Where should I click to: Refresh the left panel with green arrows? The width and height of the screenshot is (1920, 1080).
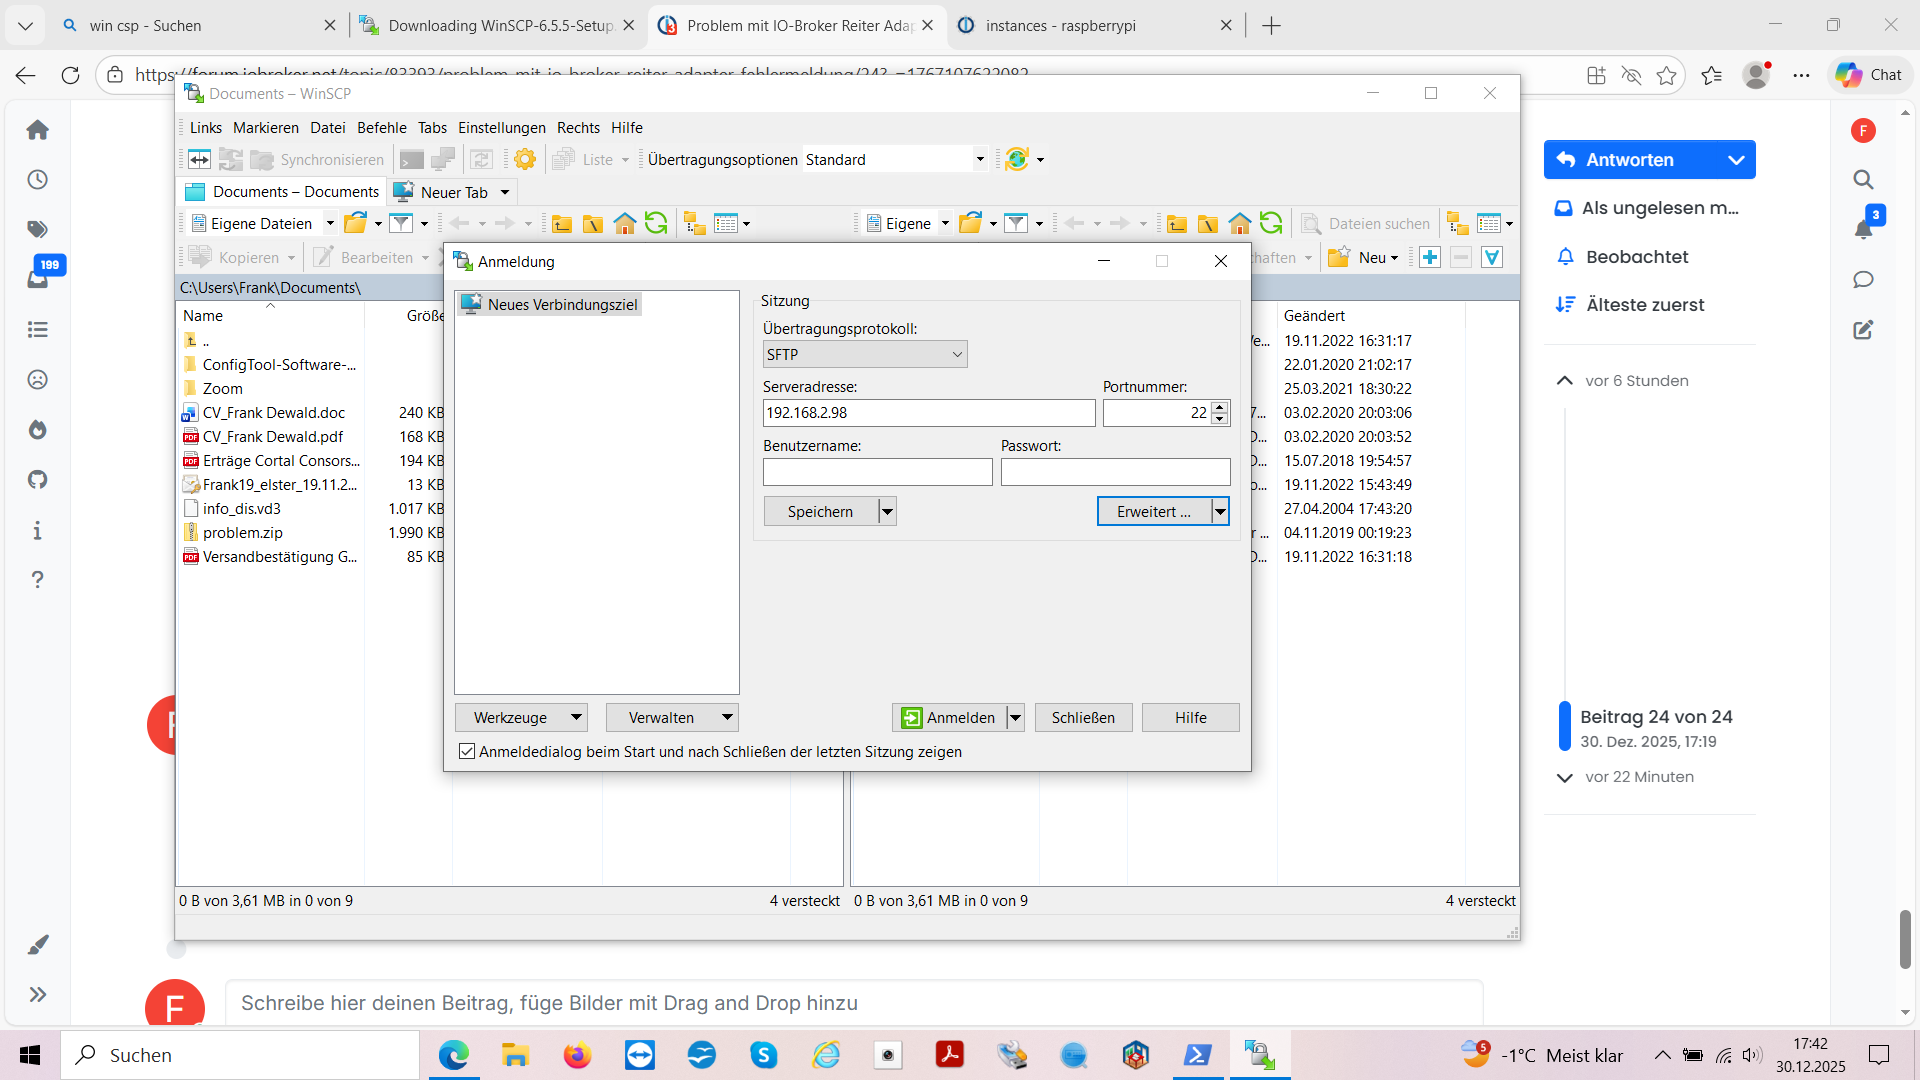click(656, 223)
